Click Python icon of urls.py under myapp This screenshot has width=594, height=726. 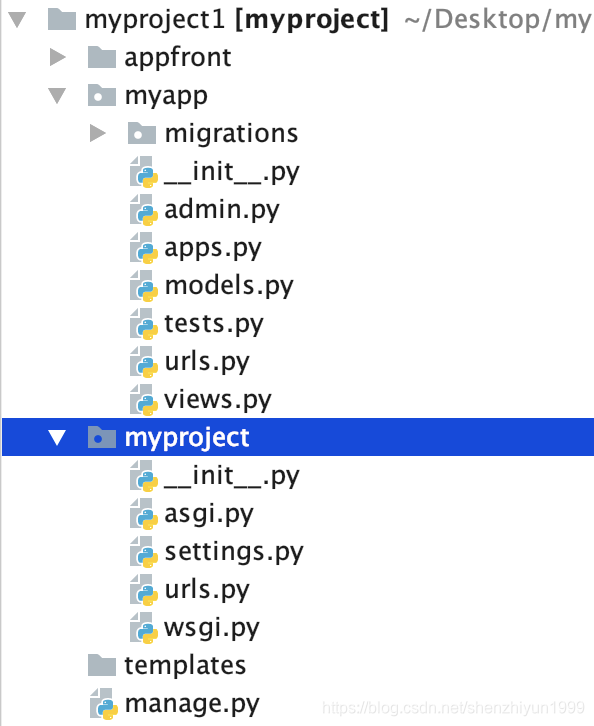coord(144,362)
